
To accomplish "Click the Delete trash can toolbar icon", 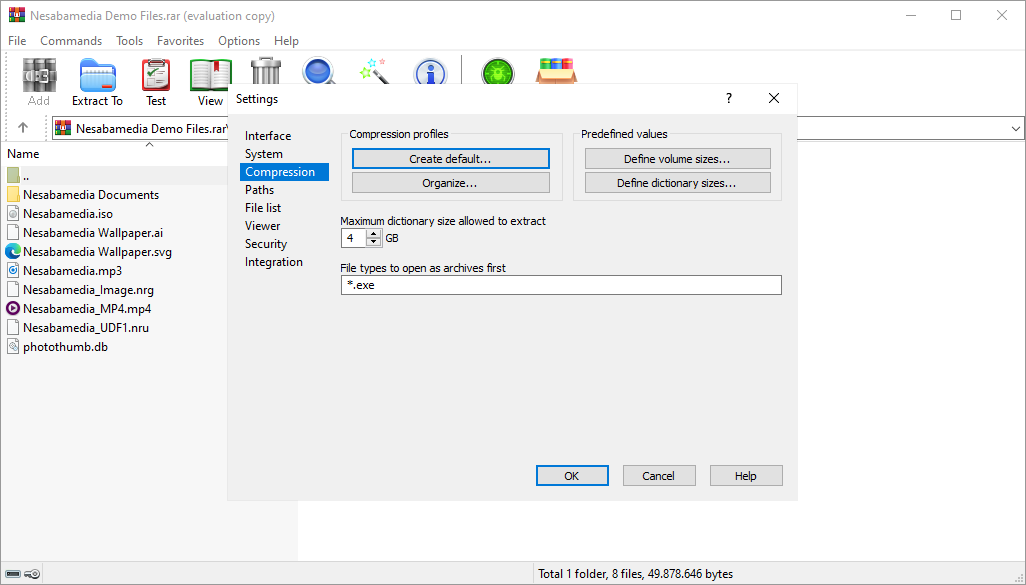I will click(x=266, y=70).
